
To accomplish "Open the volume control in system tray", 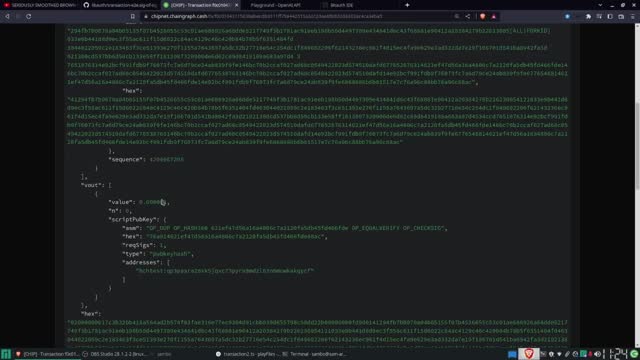I will point(597,354).
